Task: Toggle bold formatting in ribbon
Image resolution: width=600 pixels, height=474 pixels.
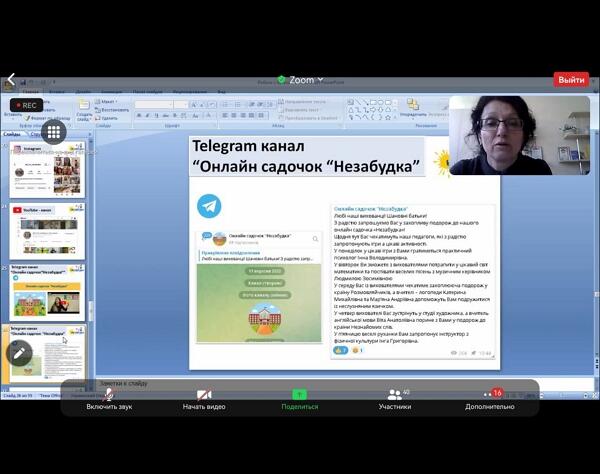Action: tap(139, 115)
